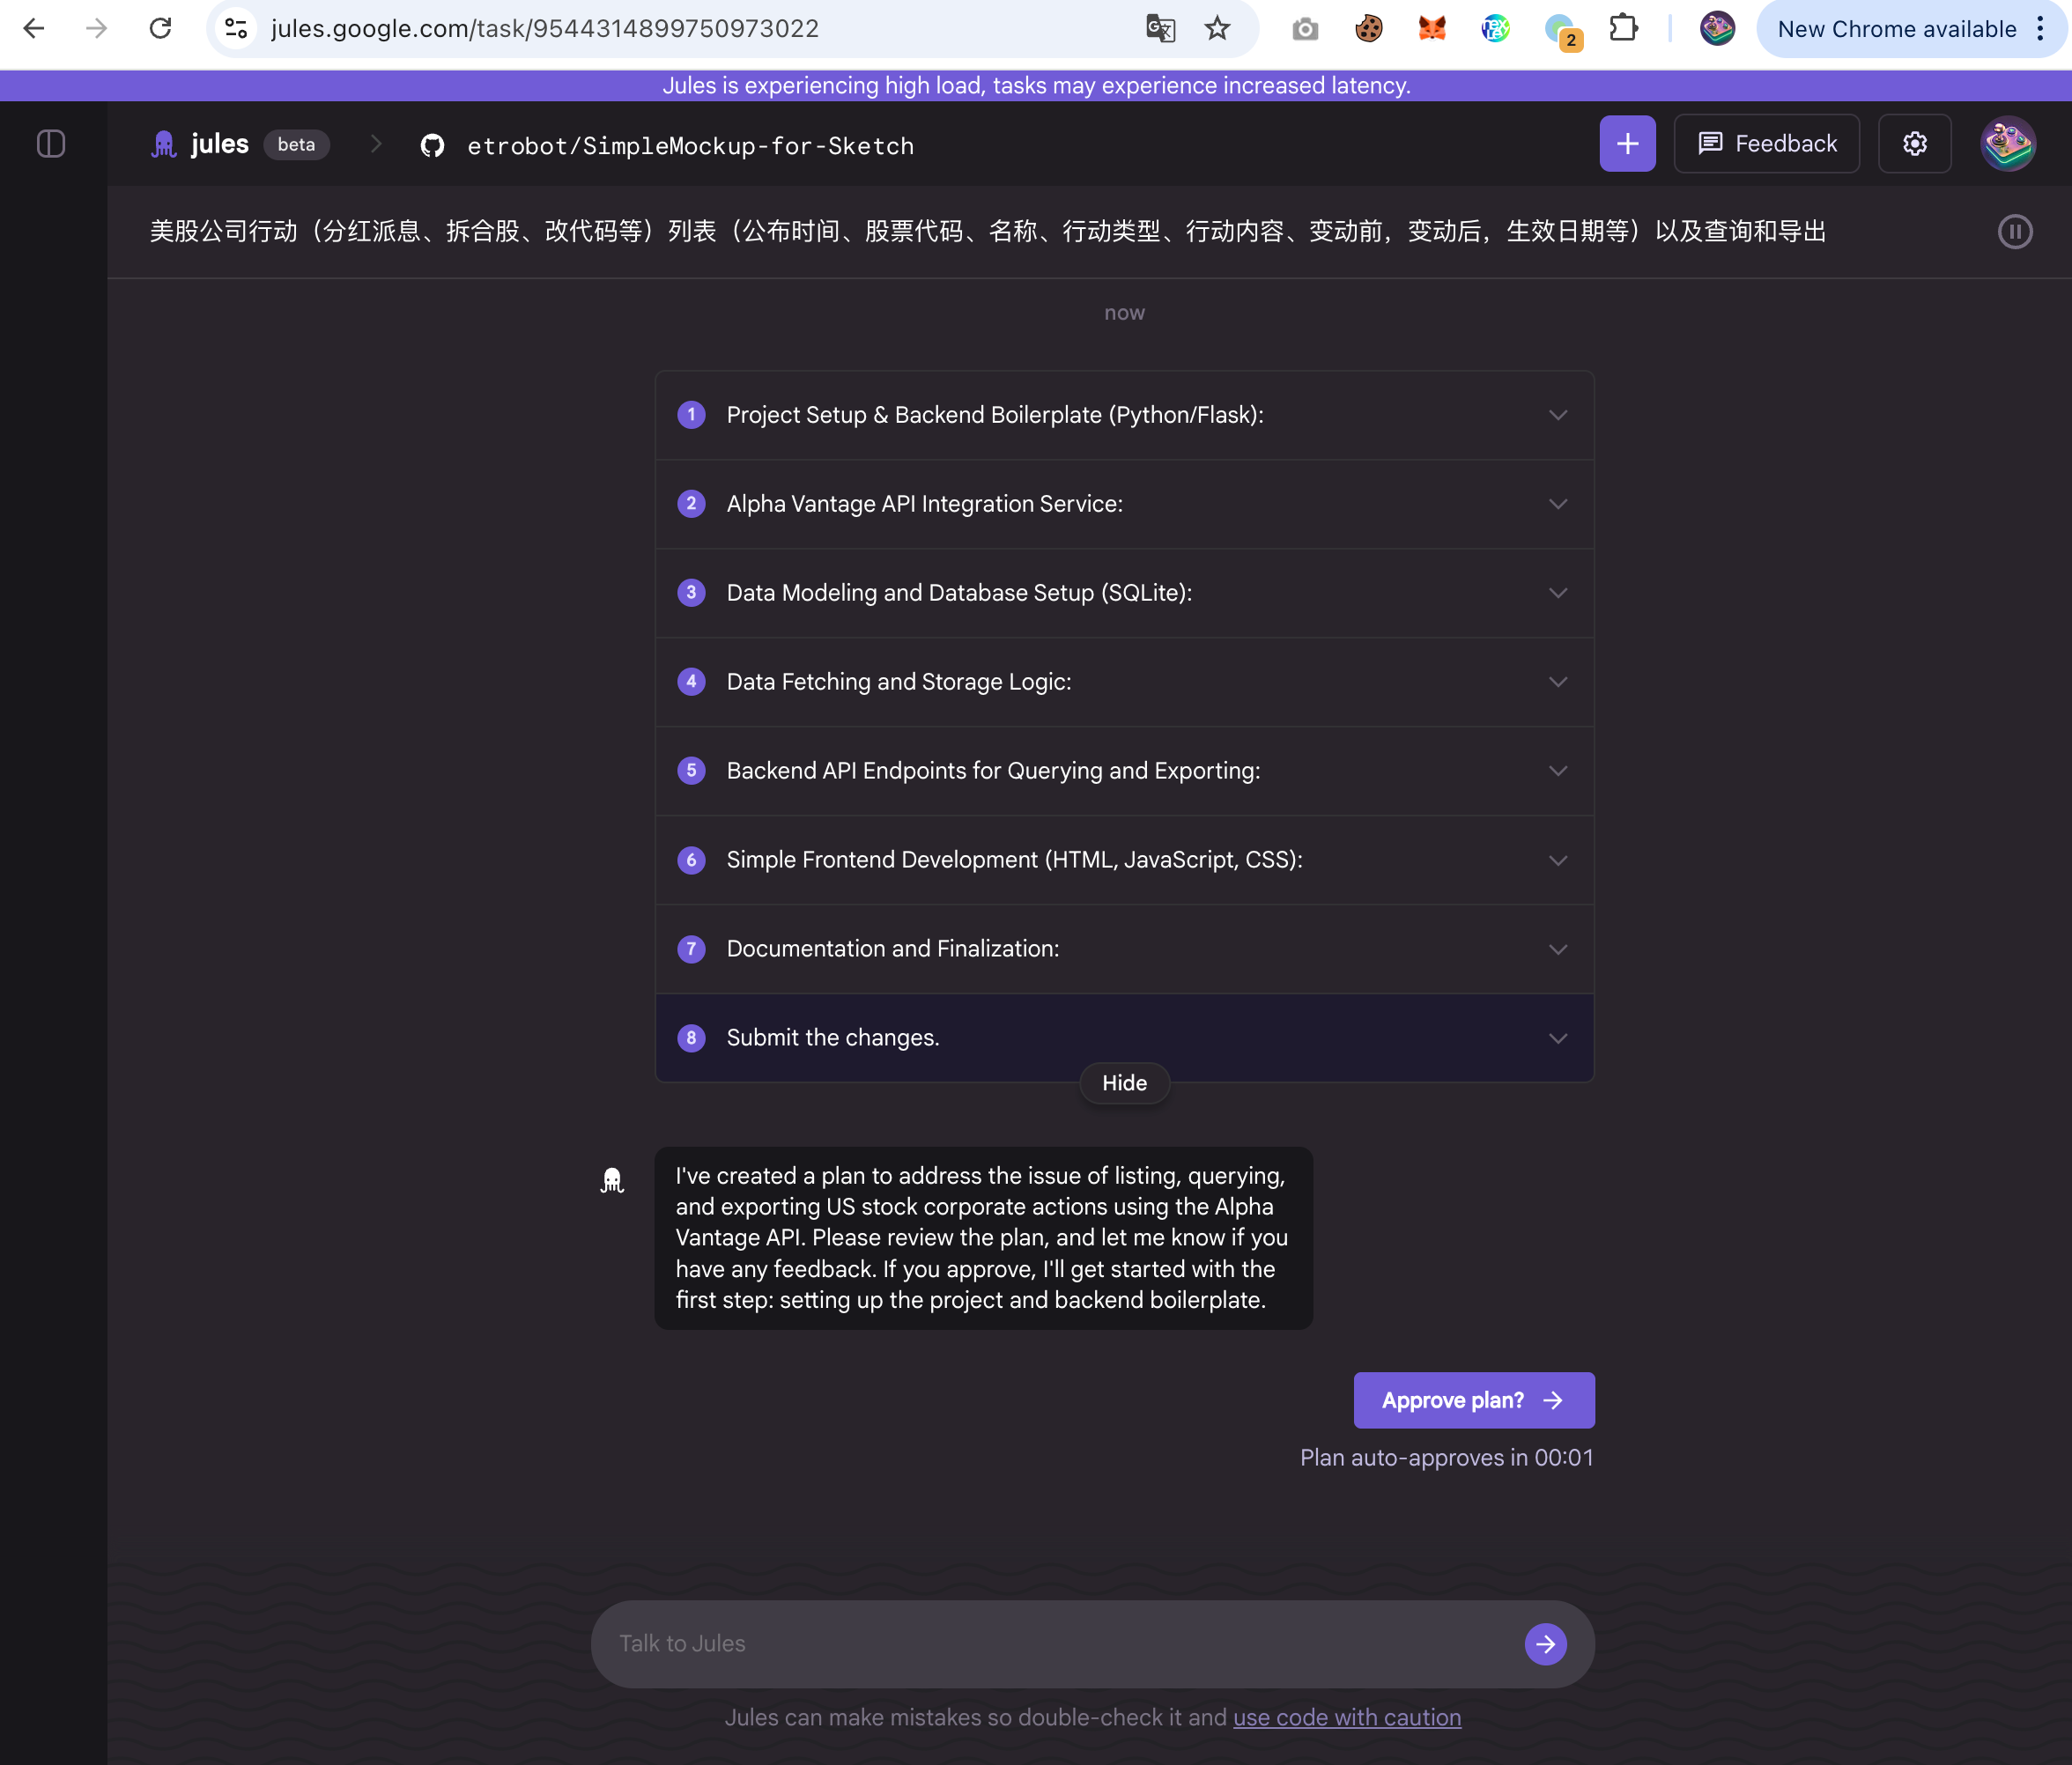Expand the Submit the changes step
This screenshot has width=2072, height=1765.
coord(1124,1038)
